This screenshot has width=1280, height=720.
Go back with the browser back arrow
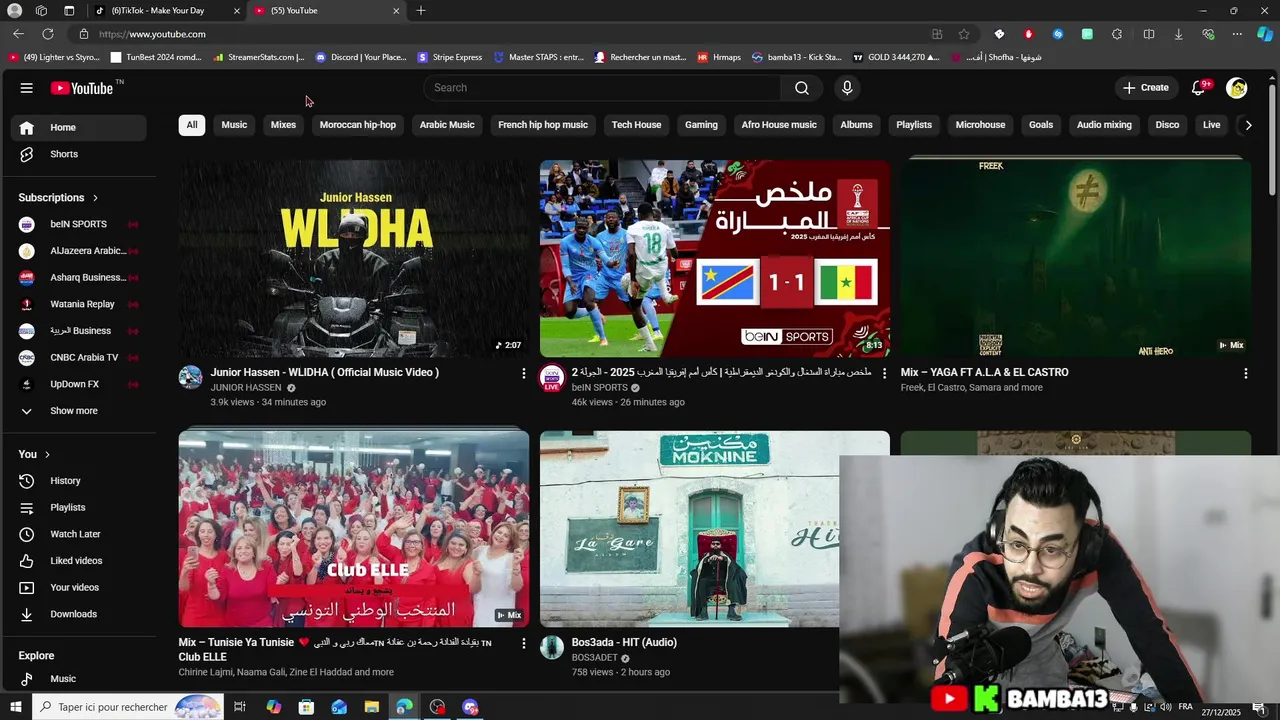click(18, 34)
